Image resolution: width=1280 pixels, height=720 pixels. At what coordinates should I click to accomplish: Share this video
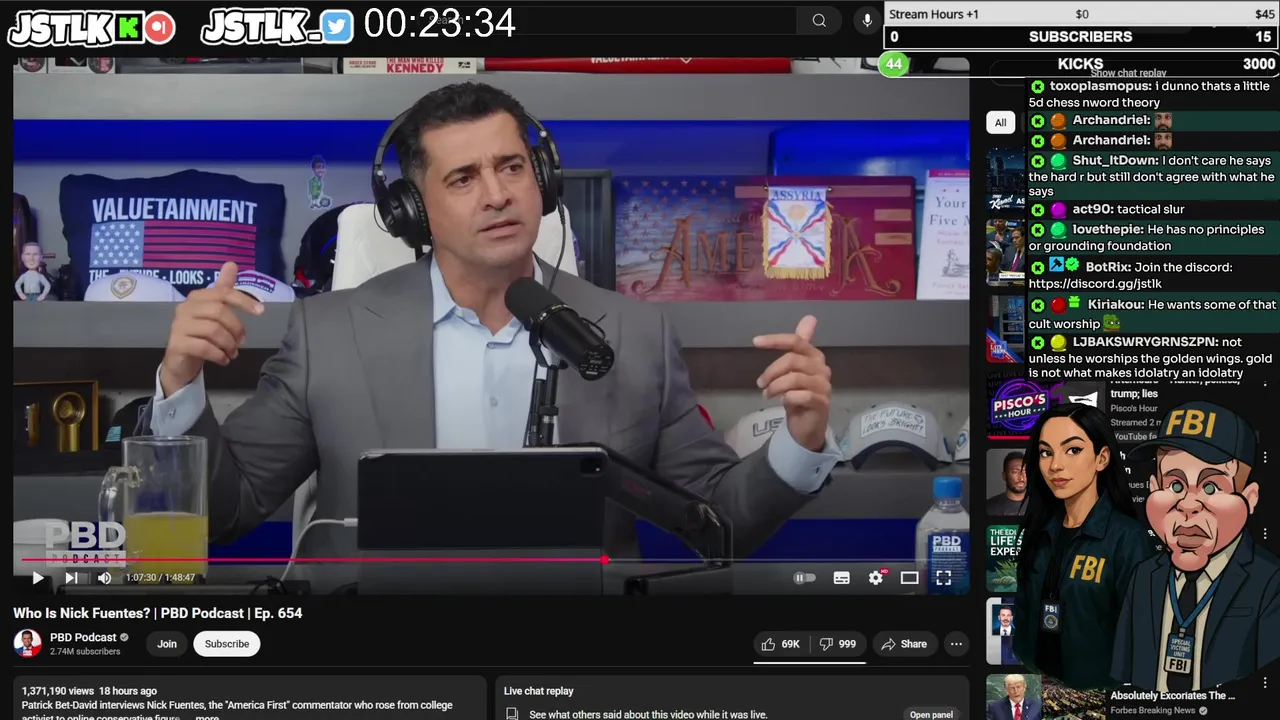[x=904, y=644]
